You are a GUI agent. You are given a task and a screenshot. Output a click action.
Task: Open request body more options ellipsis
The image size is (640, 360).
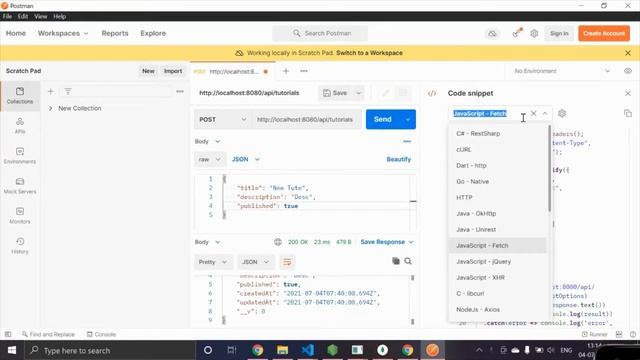407,141
